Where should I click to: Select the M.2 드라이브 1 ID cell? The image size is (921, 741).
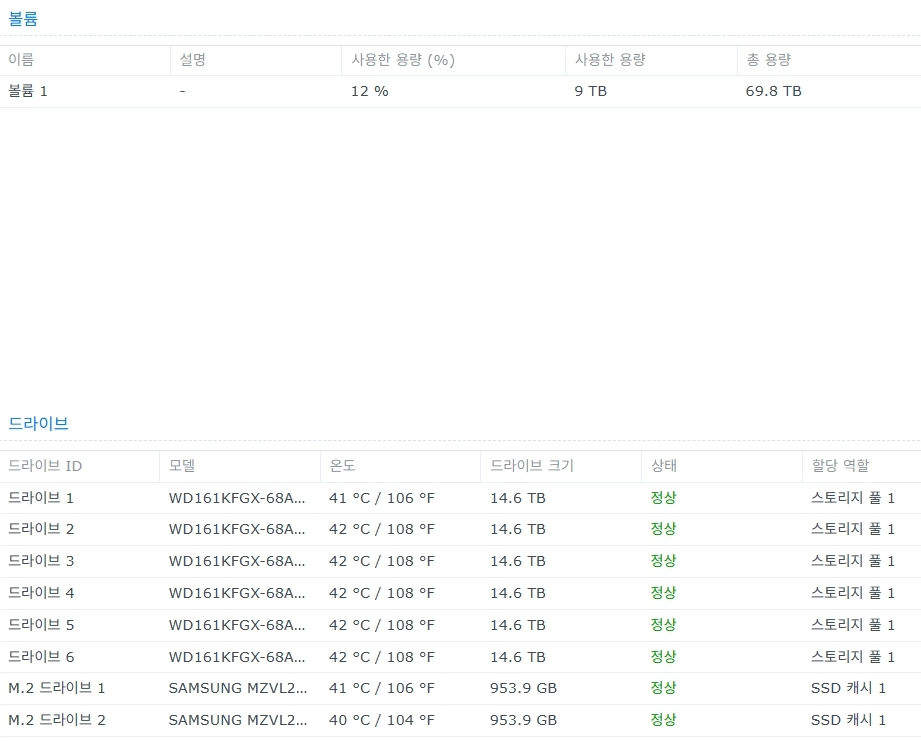point(57,688)
